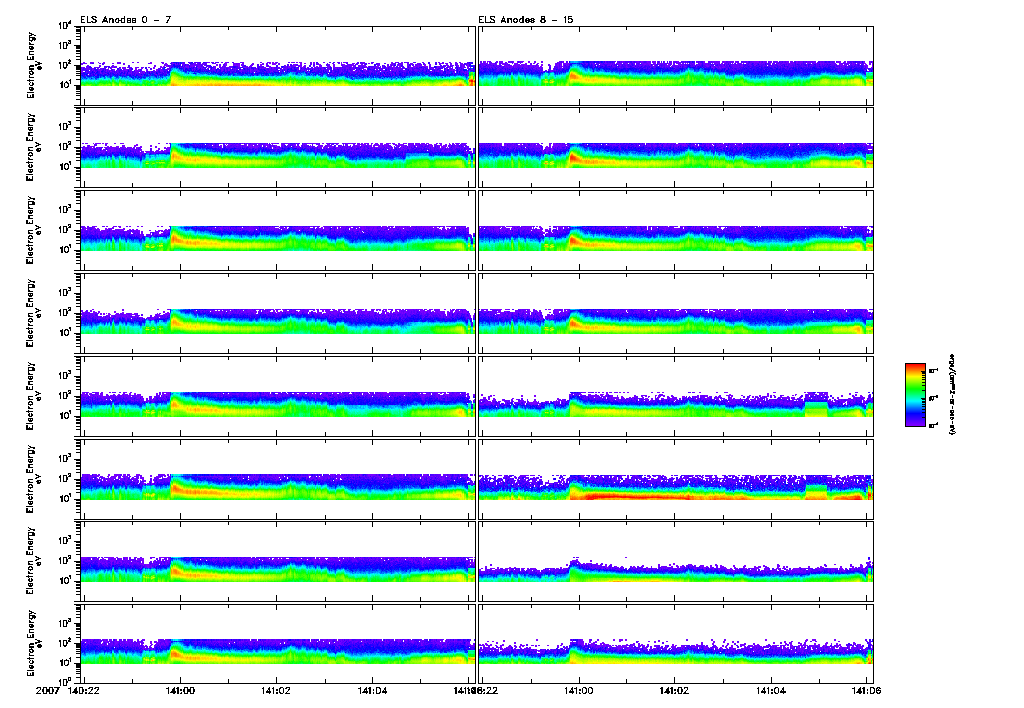Select the top spectrogram panel in the anodes 8-15 column
The width and height of the screenshot is (1024, 708).
point(676,66)
